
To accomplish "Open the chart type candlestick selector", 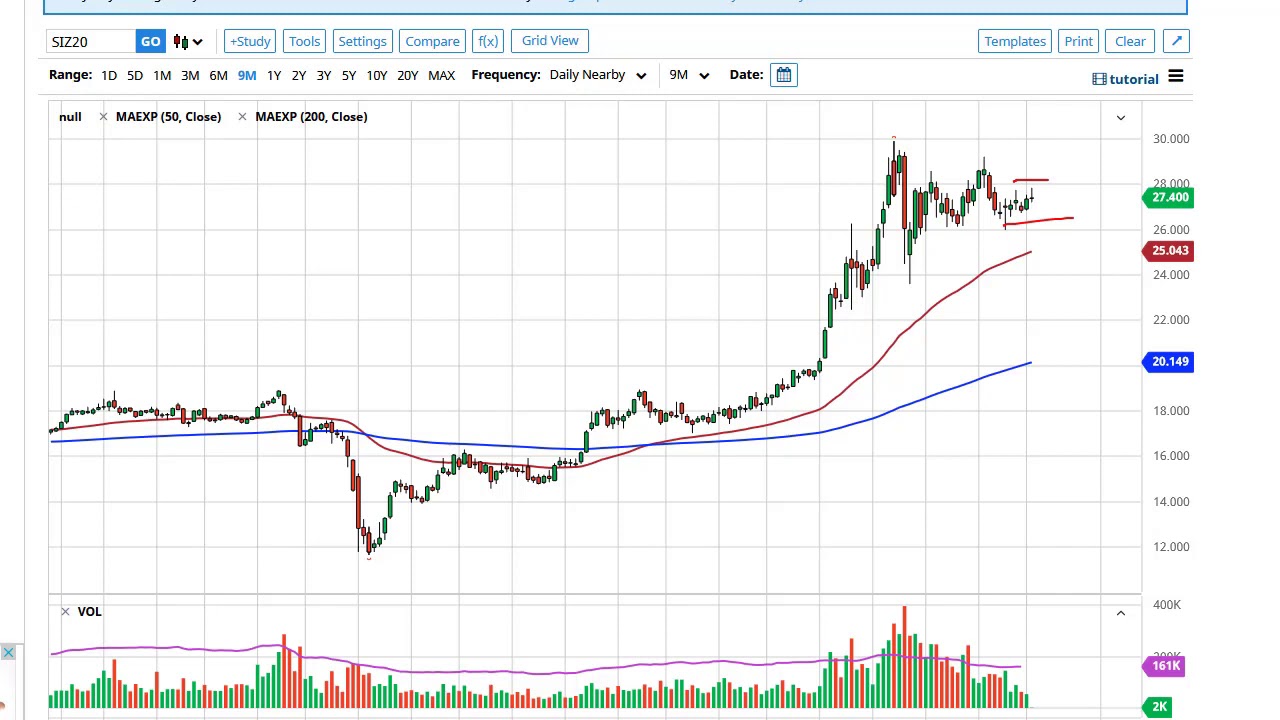I will 188,41.
